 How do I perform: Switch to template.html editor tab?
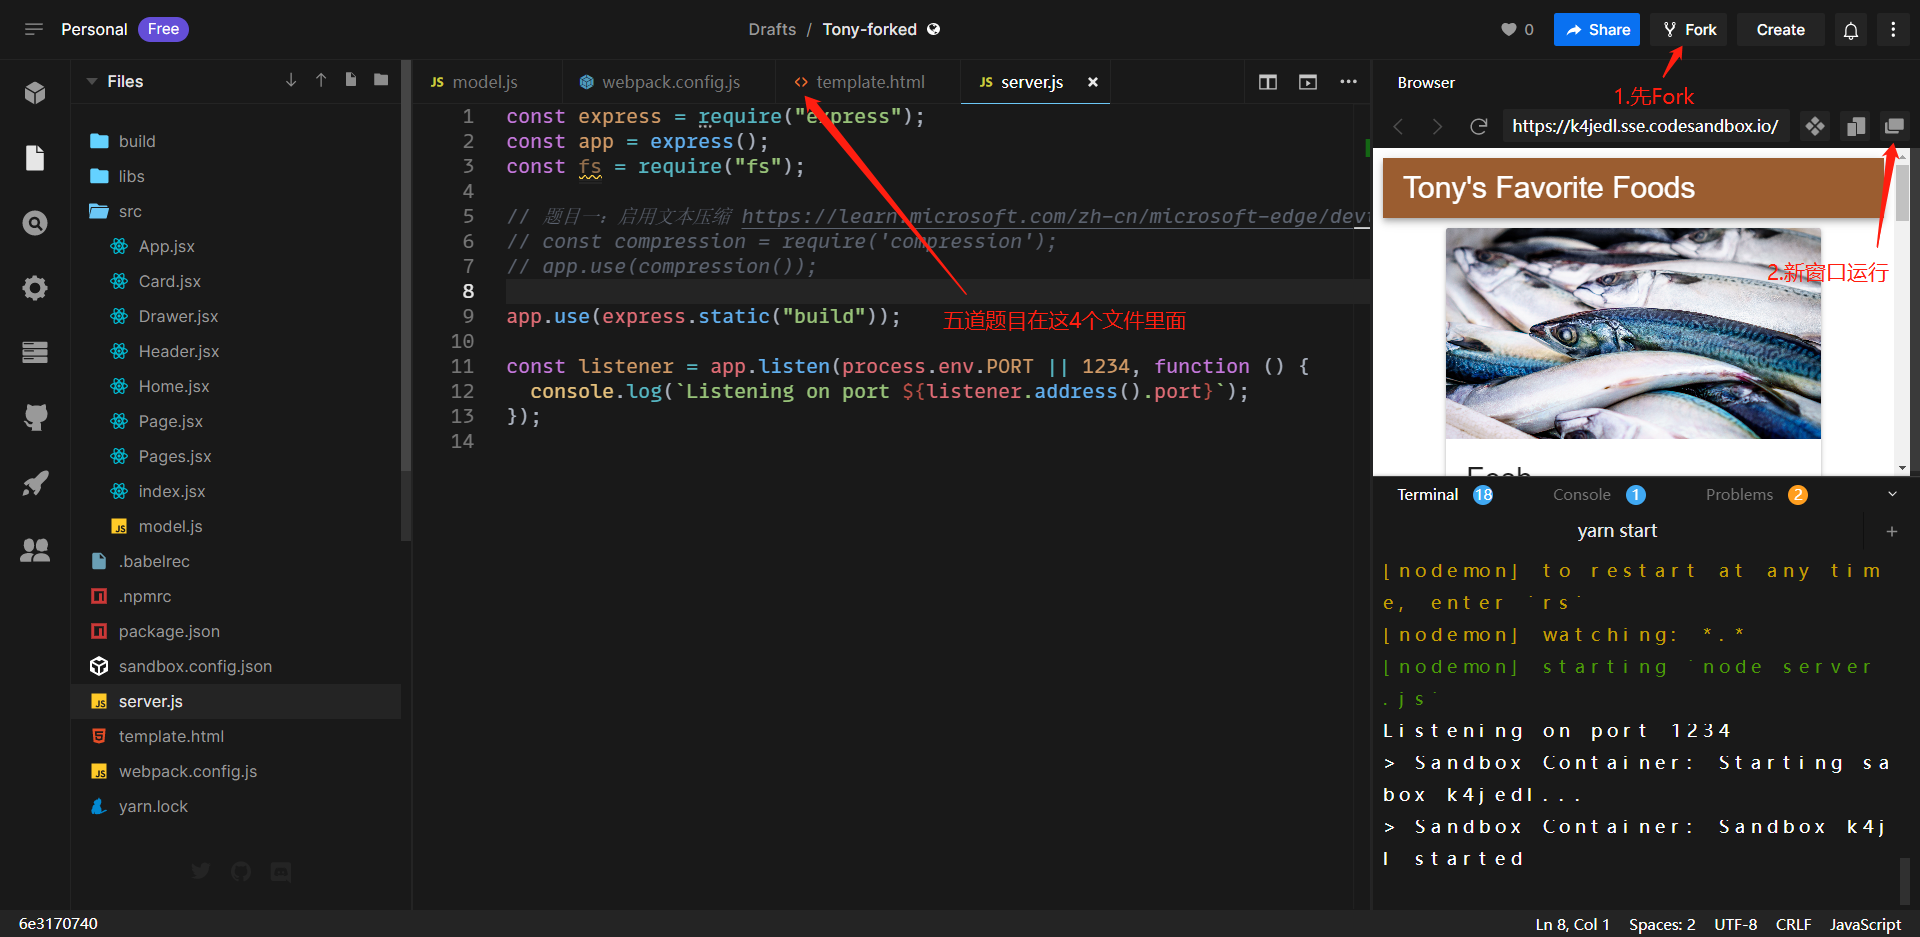click(x=869, y=82)
